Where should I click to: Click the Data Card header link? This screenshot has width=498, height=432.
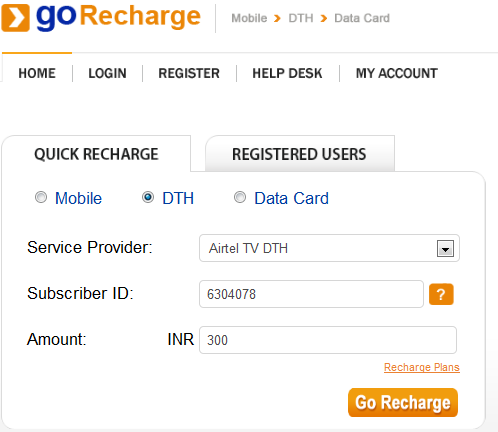pos(362,18)
